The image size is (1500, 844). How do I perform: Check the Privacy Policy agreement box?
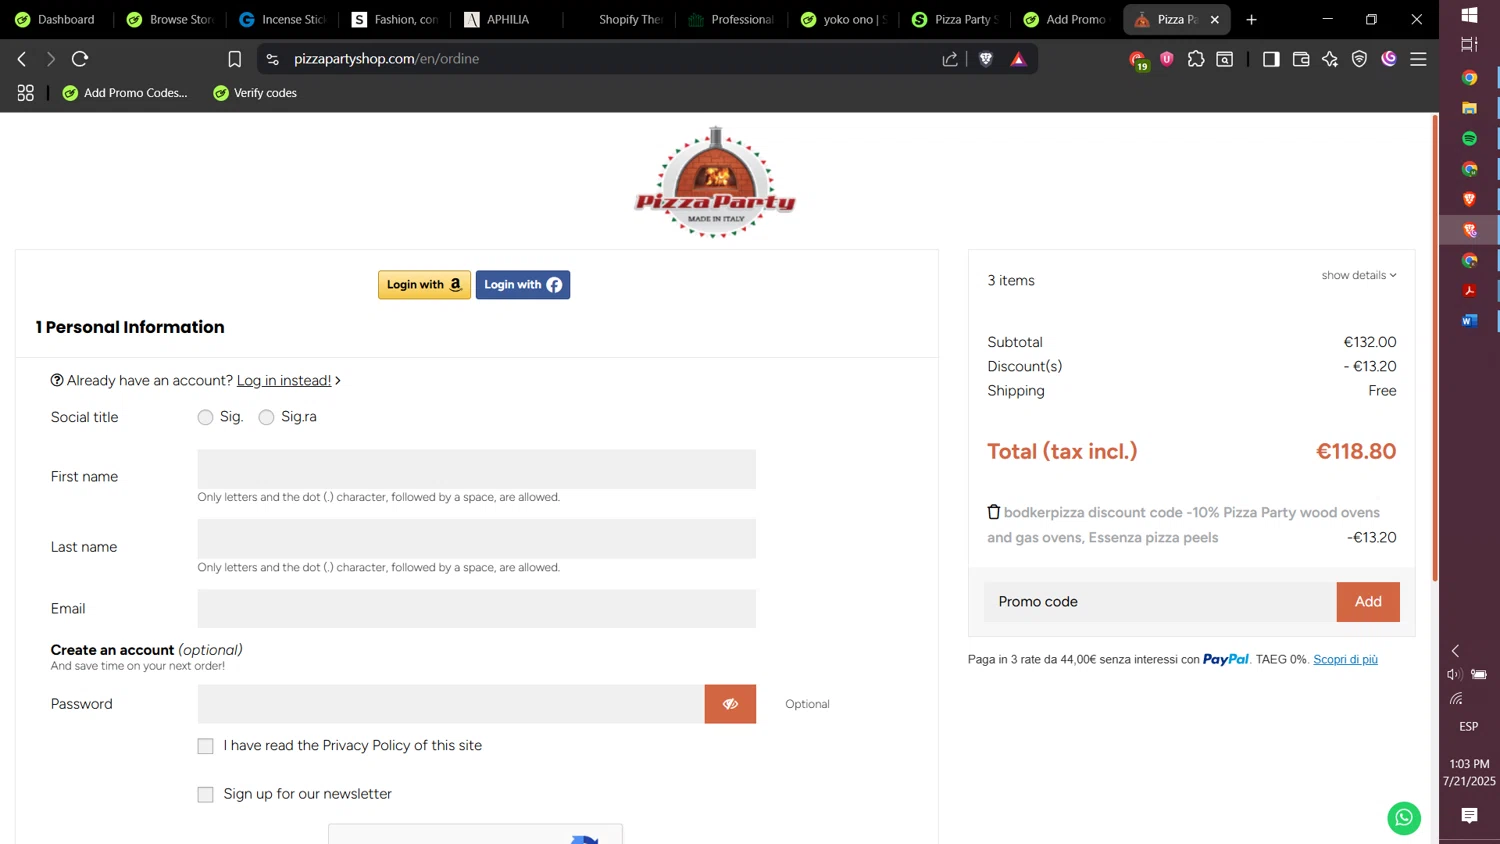pyautogui.click(x=205, y=746)
